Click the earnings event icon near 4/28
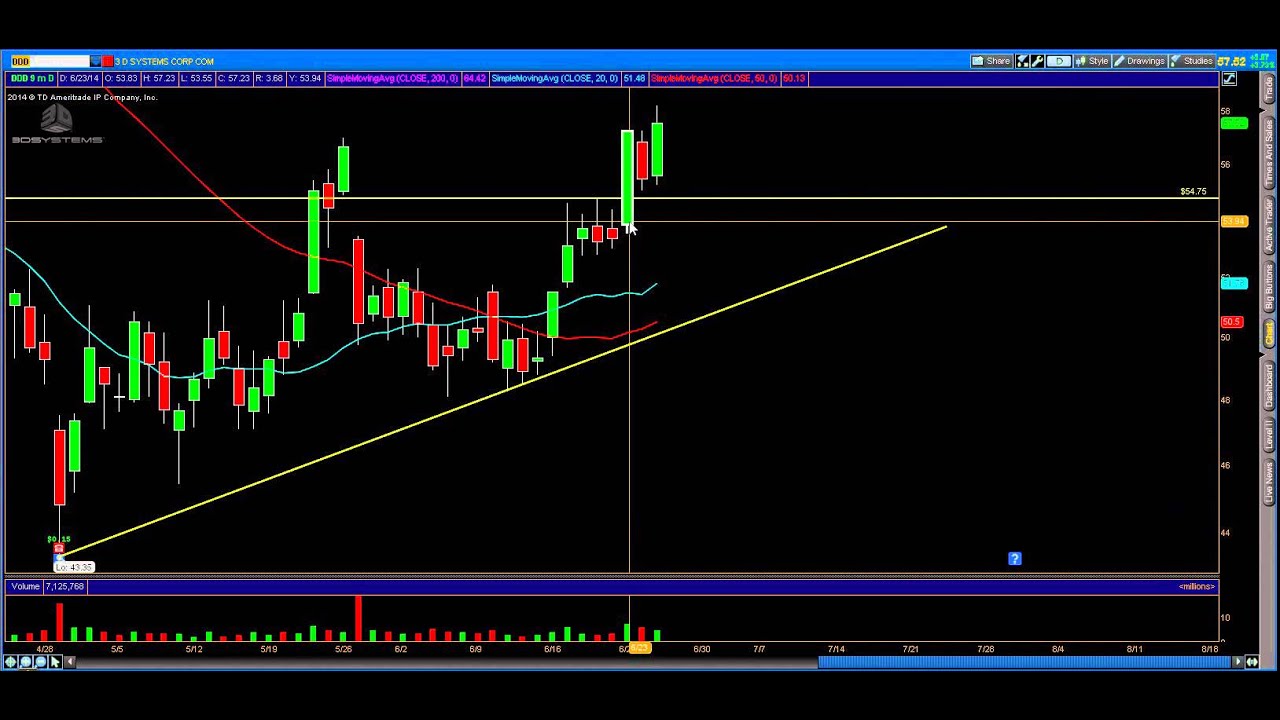The width and height of the screenshot is (1280, 720). pyautogui.click(x=58, y=549)
